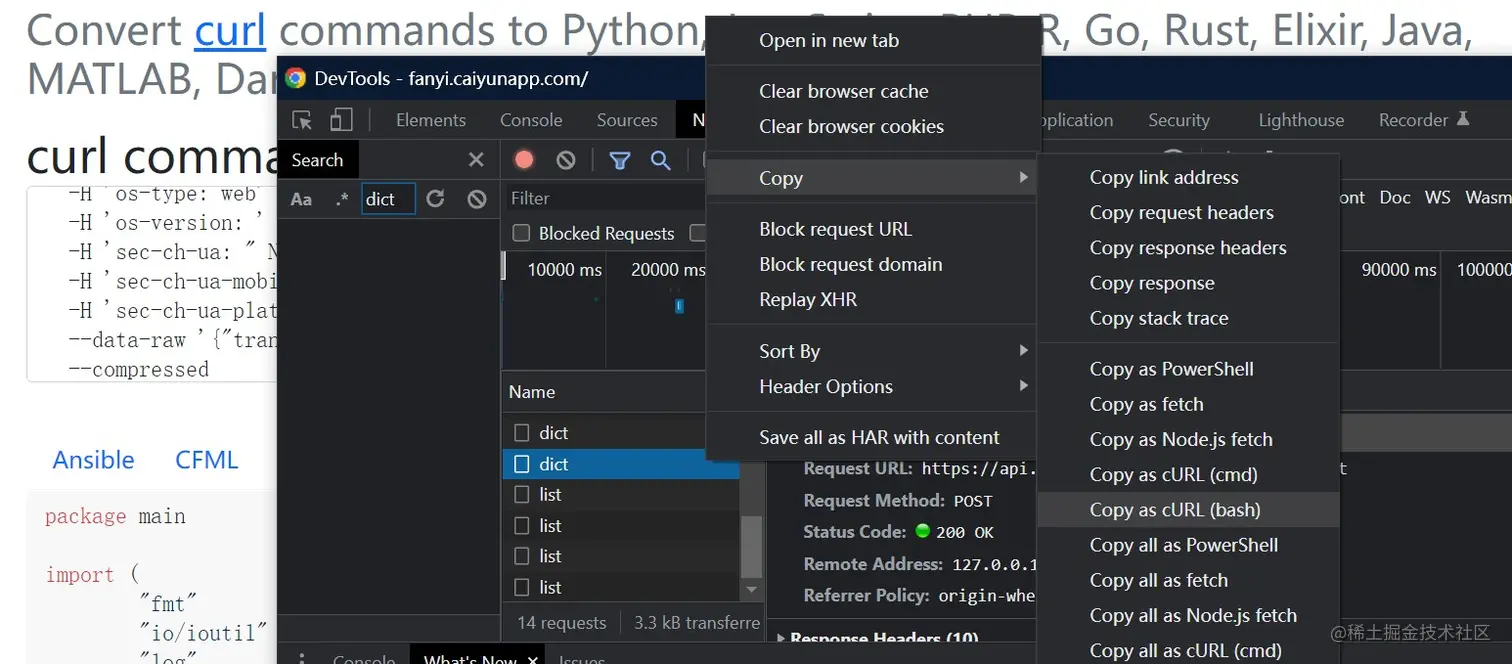1512x664 pixels.
Task: Select the Ansible language link
Action: [93, 460]
